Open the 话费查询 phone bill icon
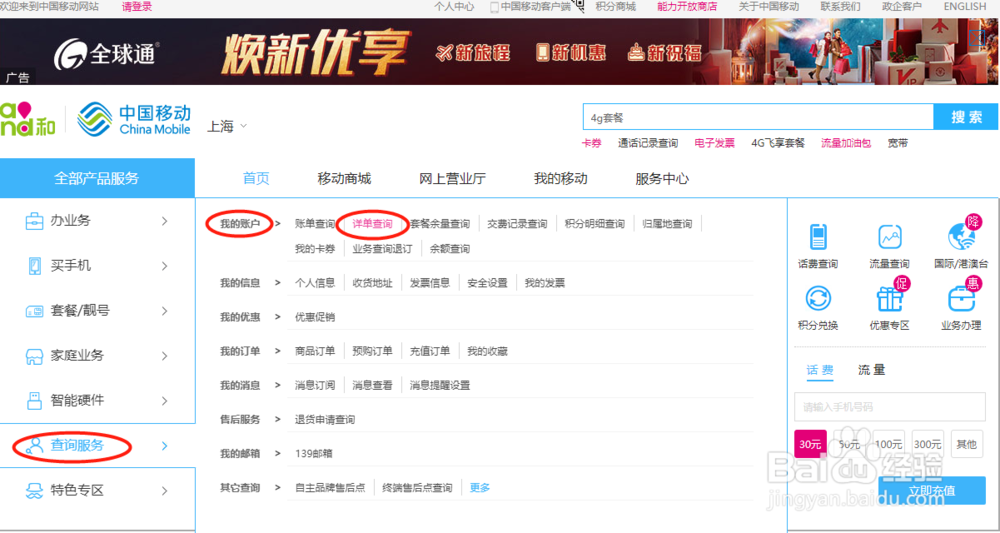 click(818, 237)
